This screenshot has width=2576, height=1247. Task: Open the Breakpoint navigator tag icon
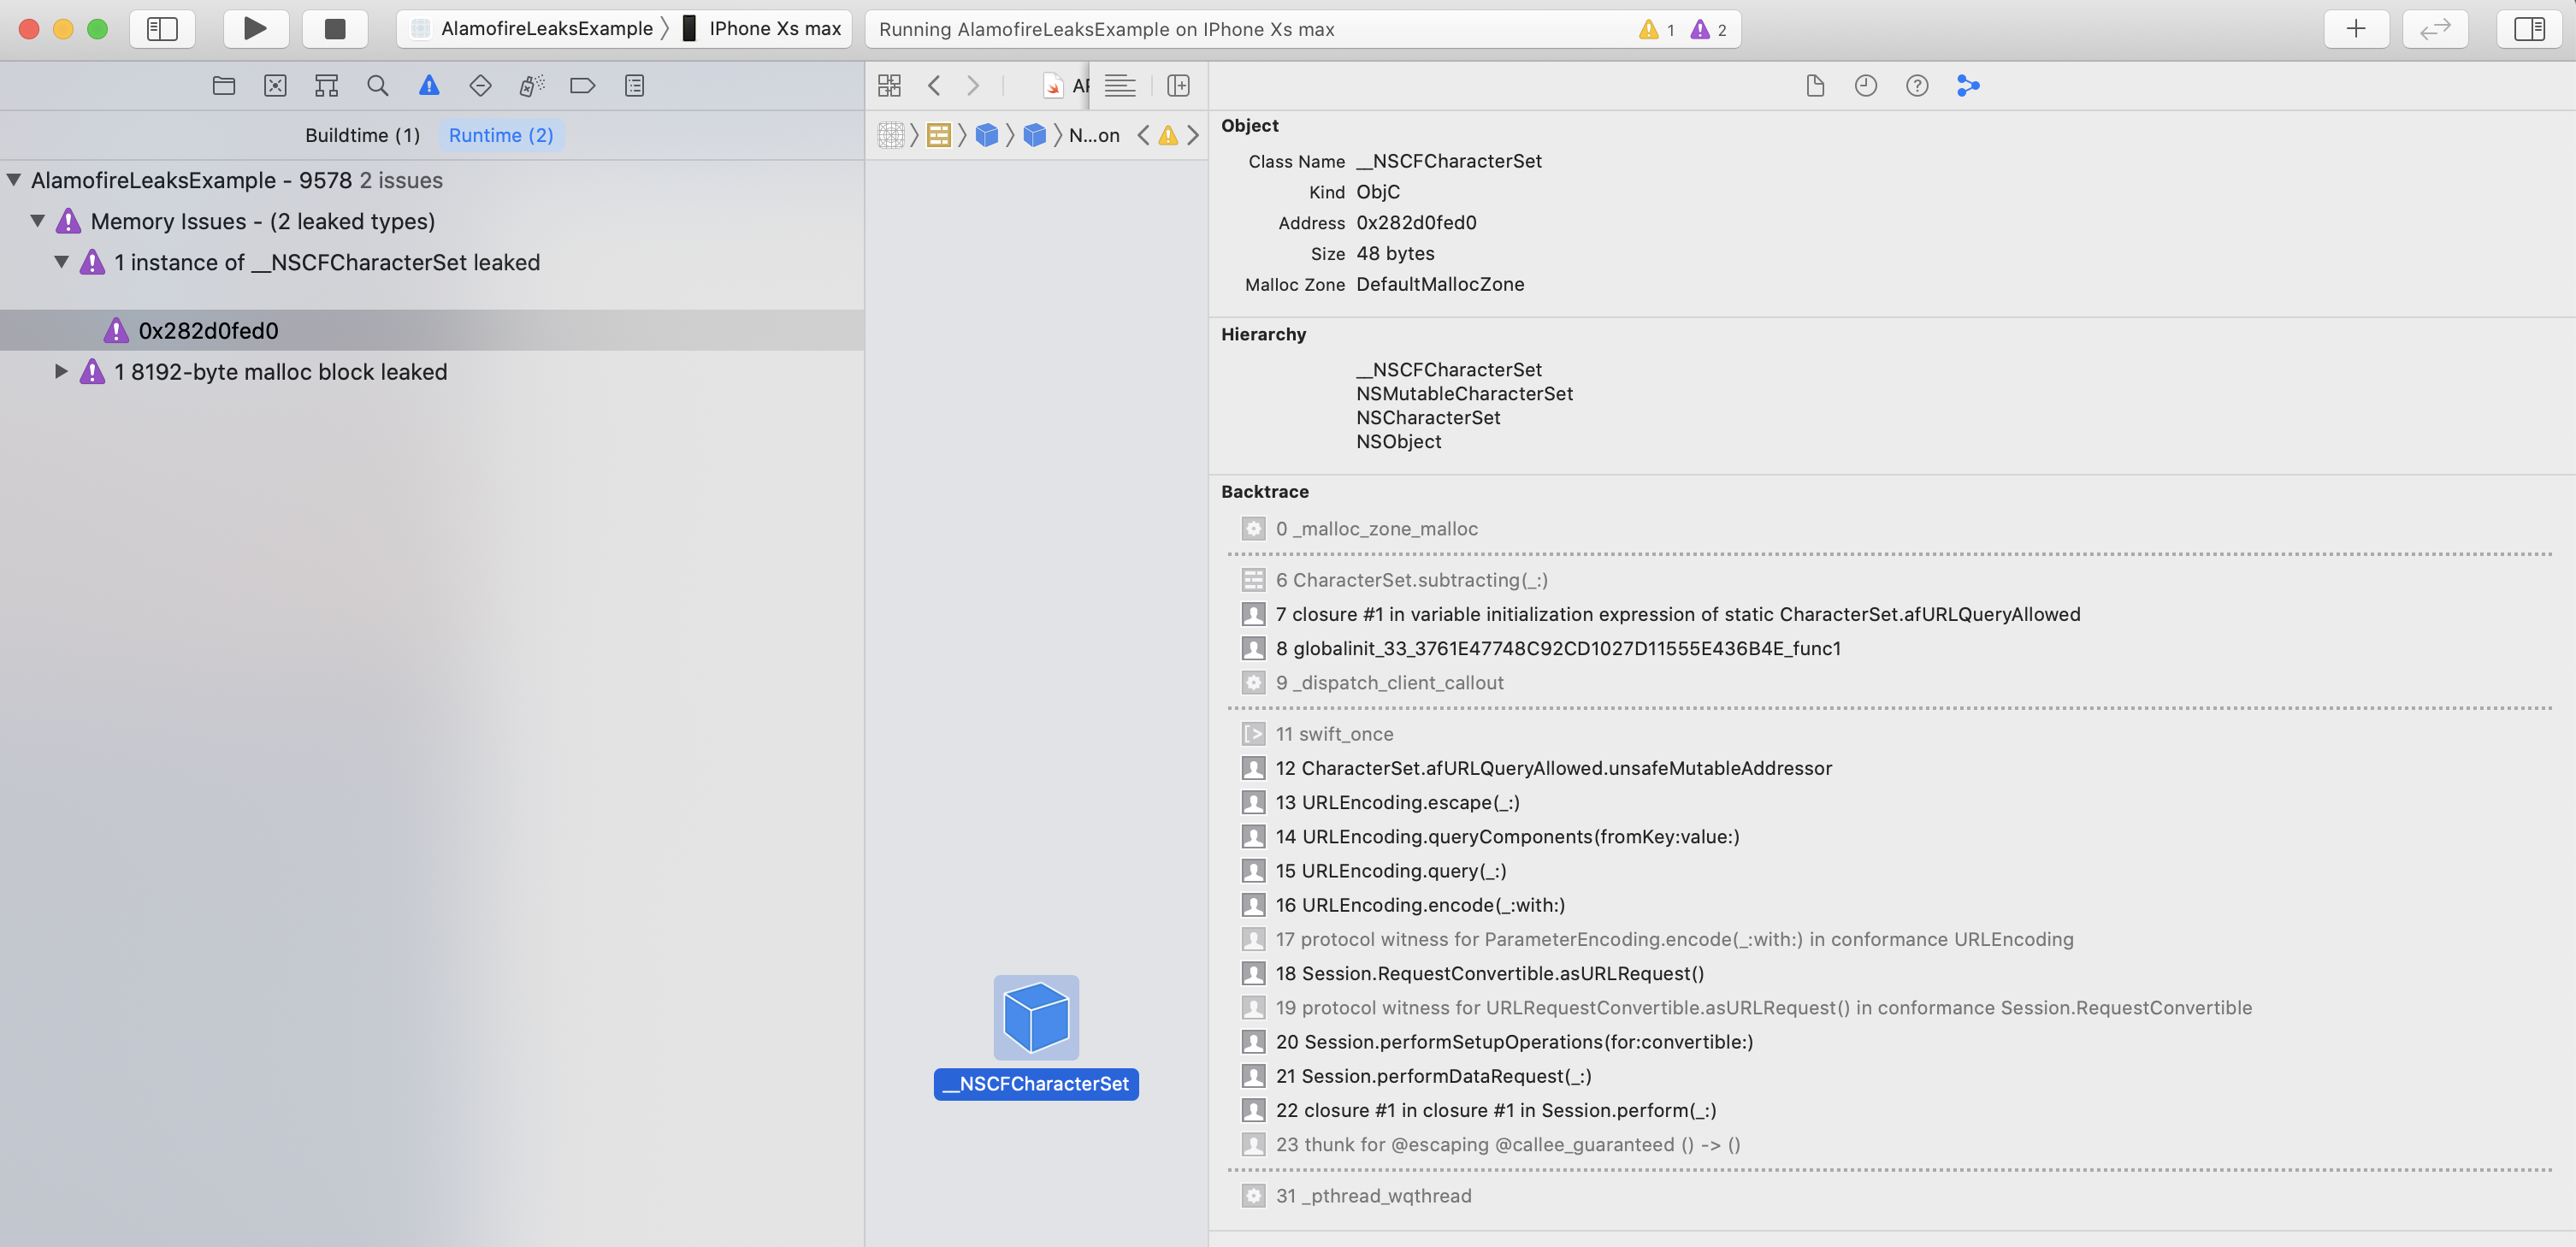[x=582, y=85]
